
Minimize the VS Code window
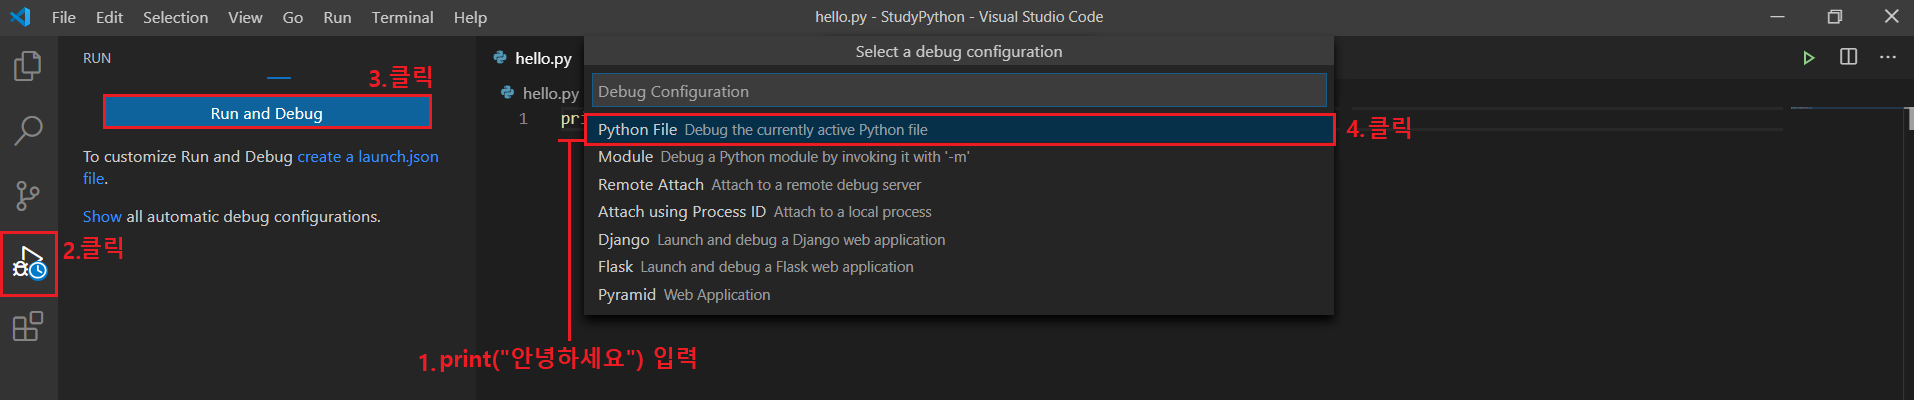1777,17
